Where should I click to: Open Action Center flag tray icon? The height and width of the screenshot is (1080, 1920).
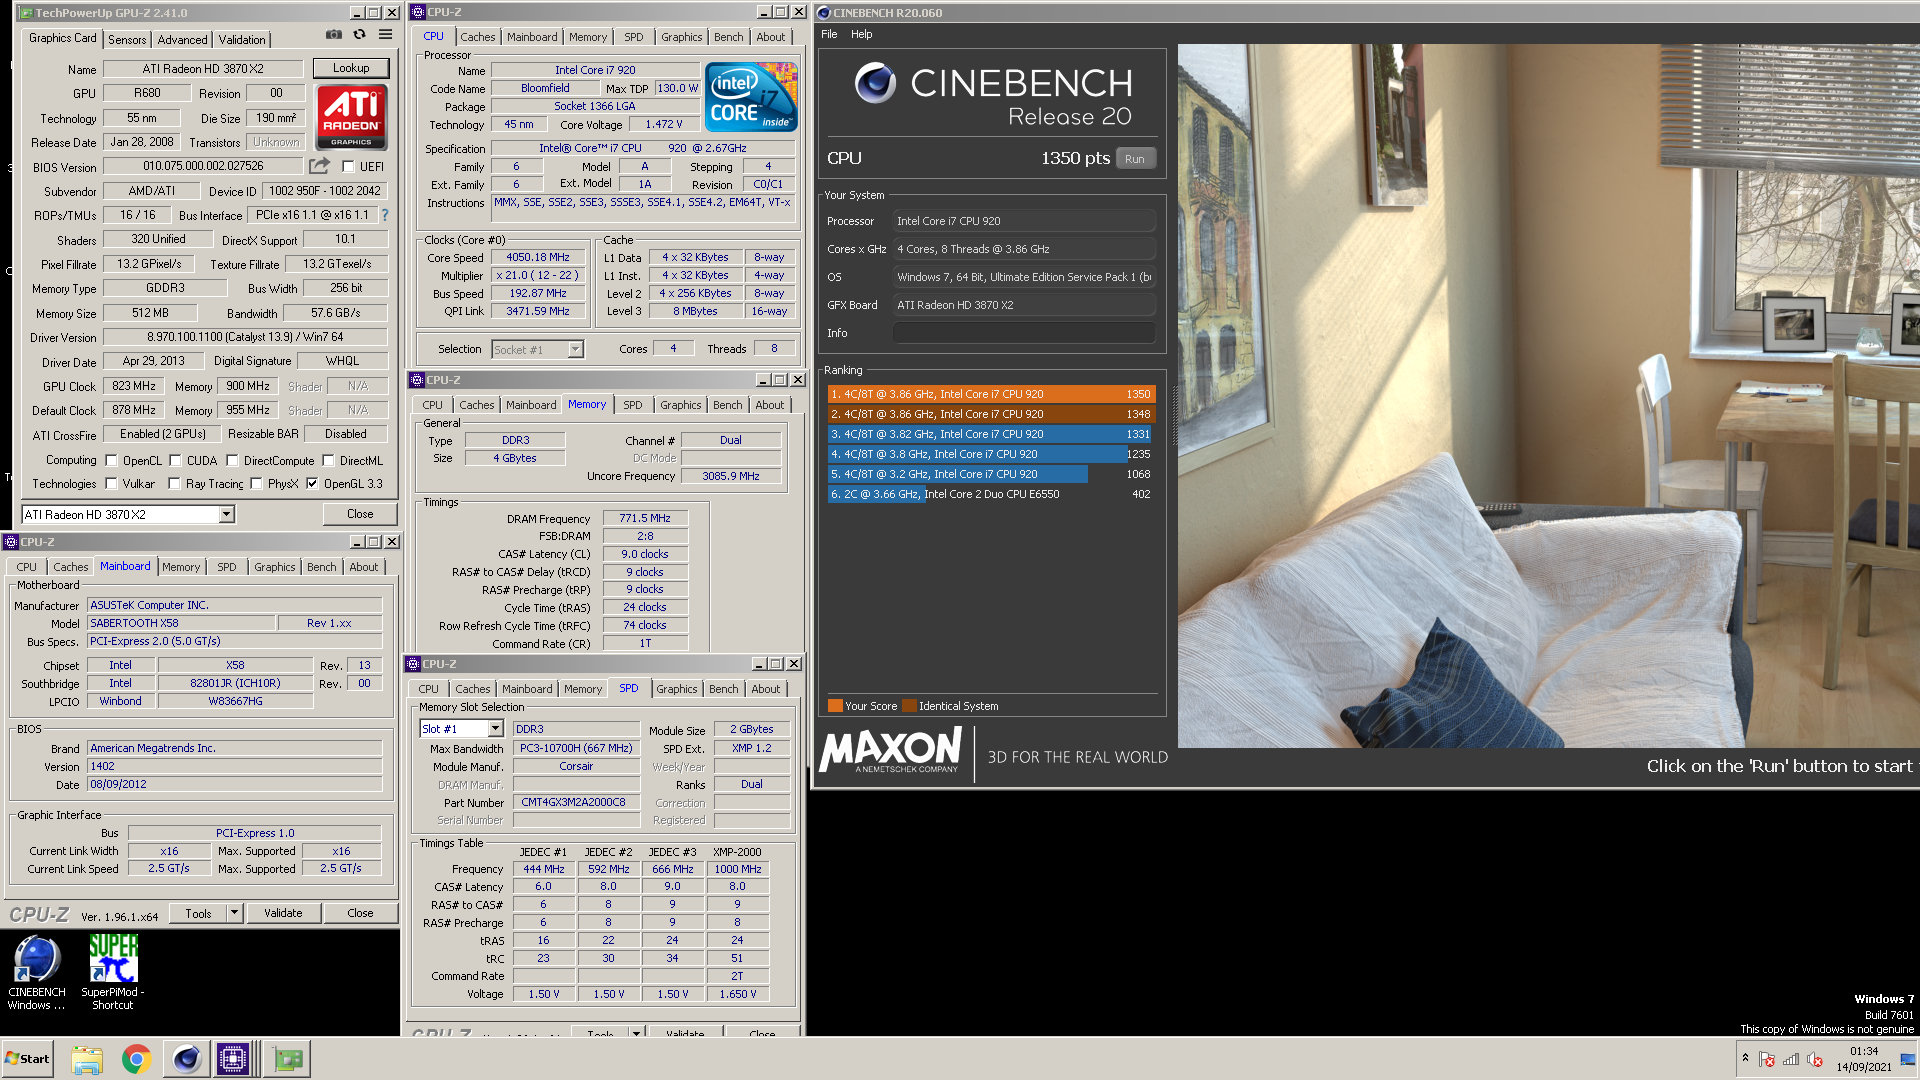1767,1059
